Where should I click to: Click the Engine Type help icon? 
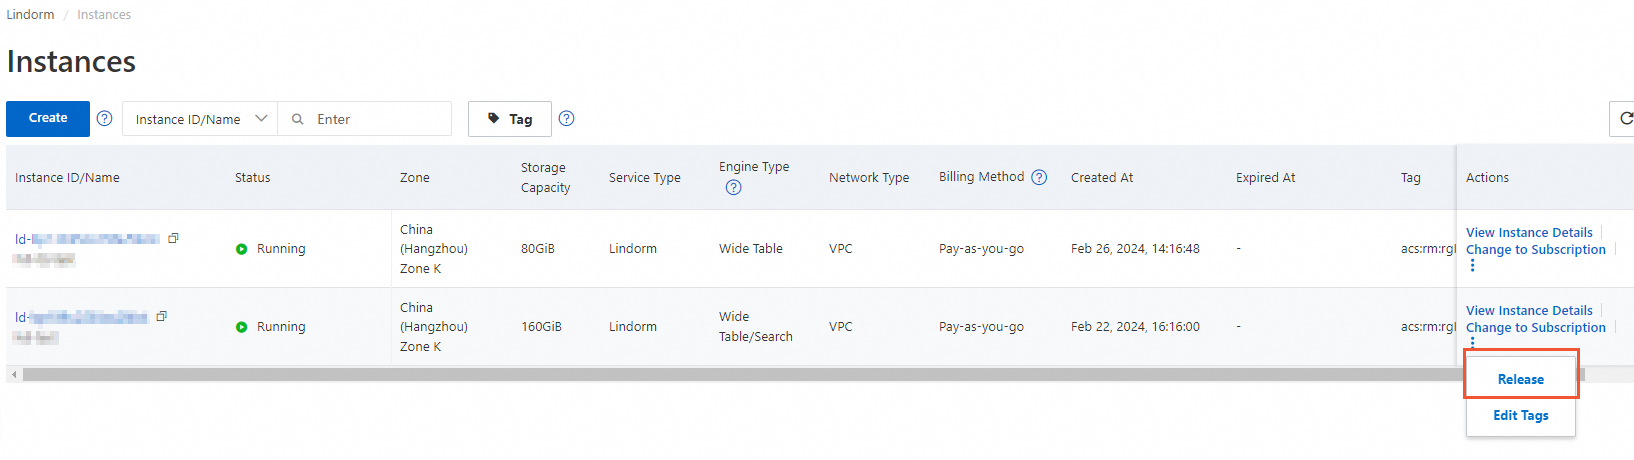pos(733,187)
